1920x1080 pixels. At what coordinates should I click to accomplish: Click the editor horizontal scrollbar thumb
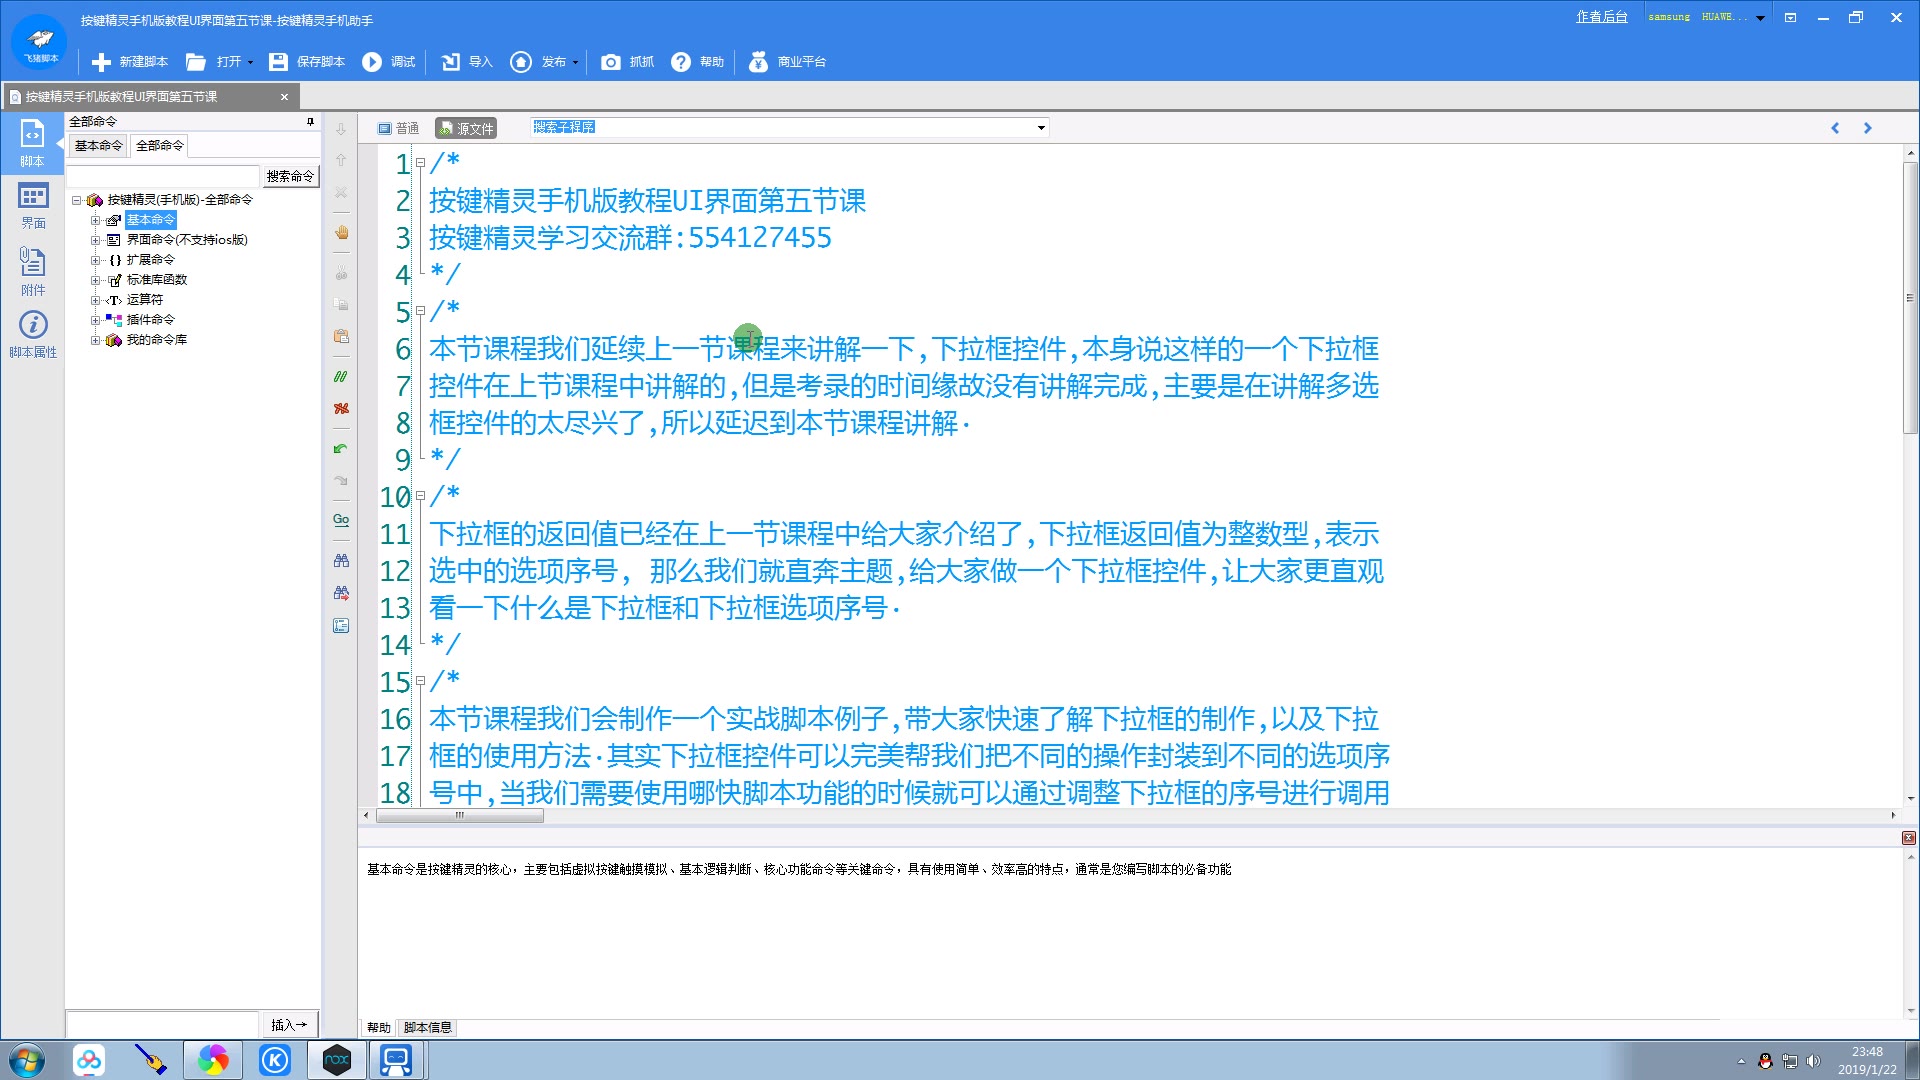[x=460, y=816]
